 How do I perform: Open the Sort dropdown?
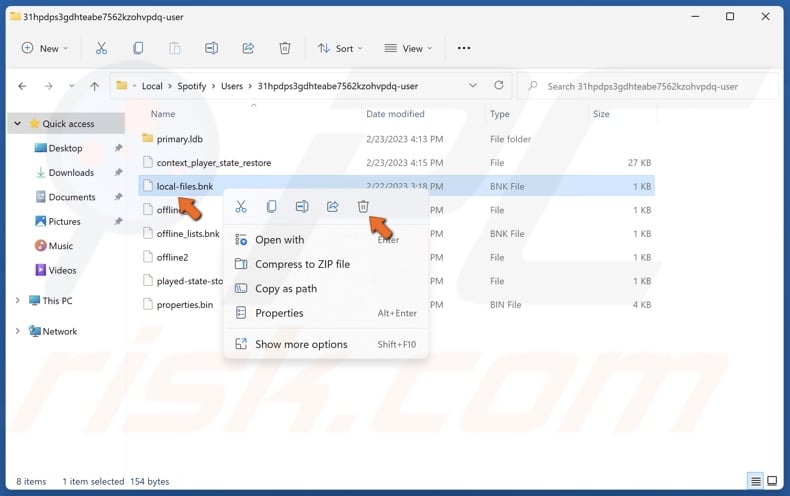pyautogui.click(x=340, y=48)
